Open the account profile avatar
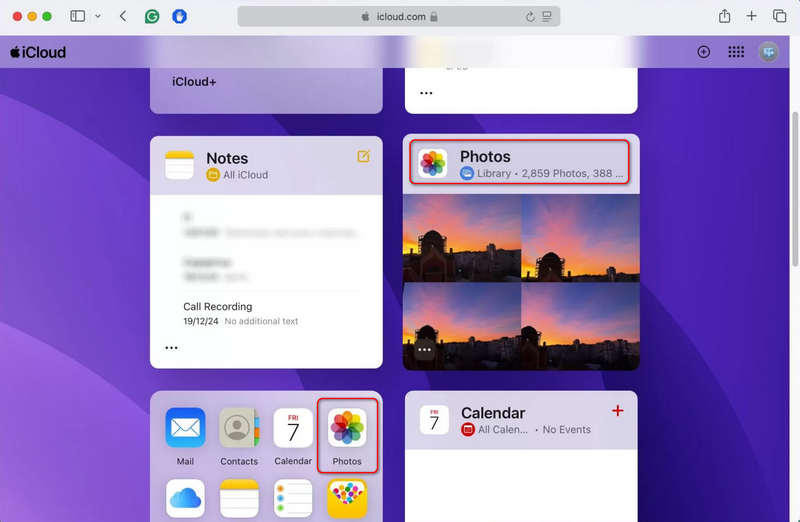 click(768, 52)
